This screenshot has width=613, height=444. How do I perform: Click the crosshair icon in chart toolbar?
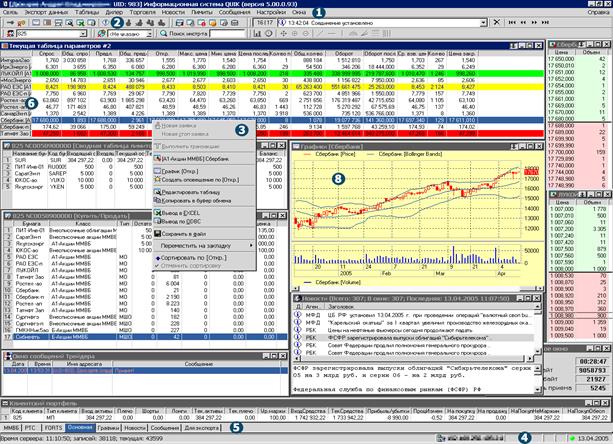[x=284, y=34]
